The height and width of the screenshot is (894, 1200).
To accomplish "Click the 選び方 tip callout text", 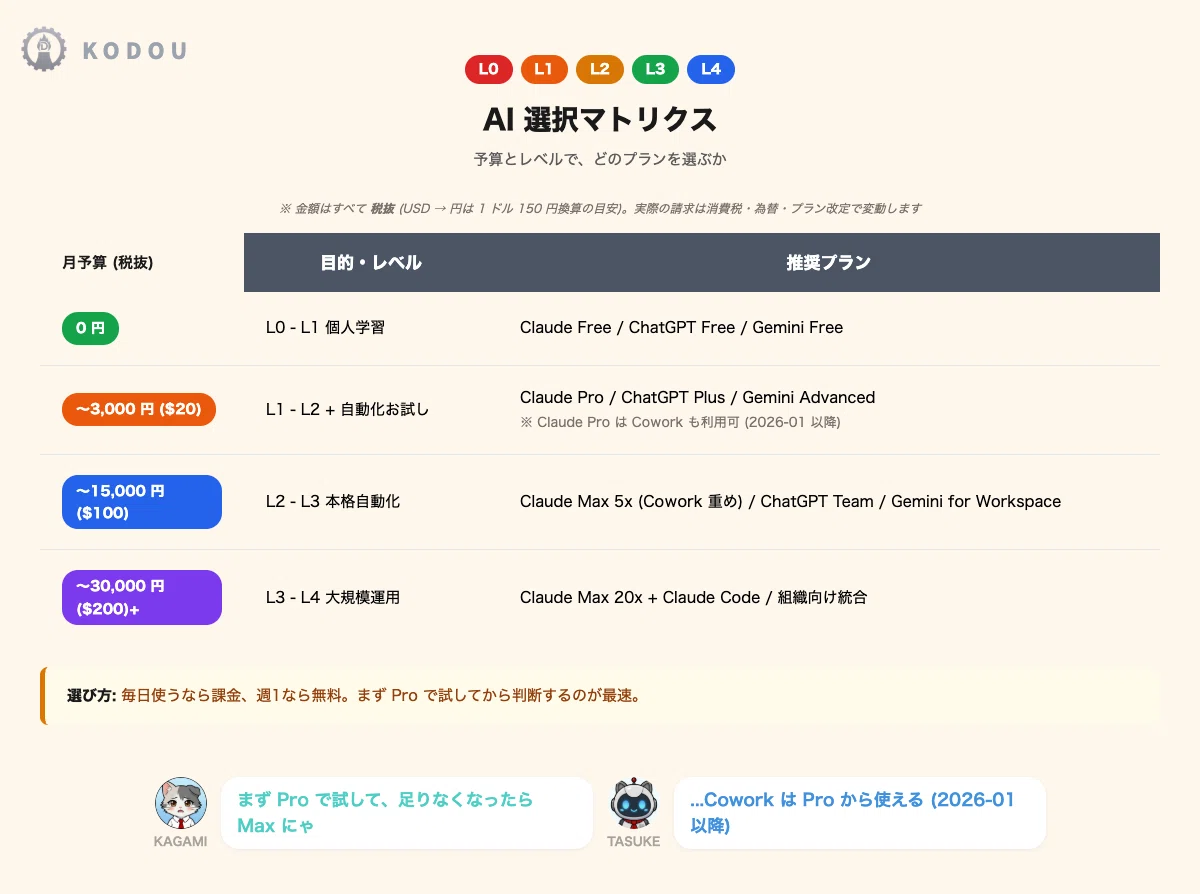I will [x=353, y=695].
